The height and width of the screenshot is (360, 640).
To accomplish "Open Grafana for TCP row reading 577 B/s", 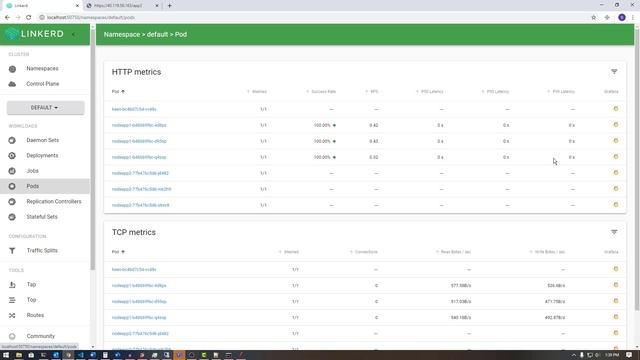I will click(x=616, y=285).
